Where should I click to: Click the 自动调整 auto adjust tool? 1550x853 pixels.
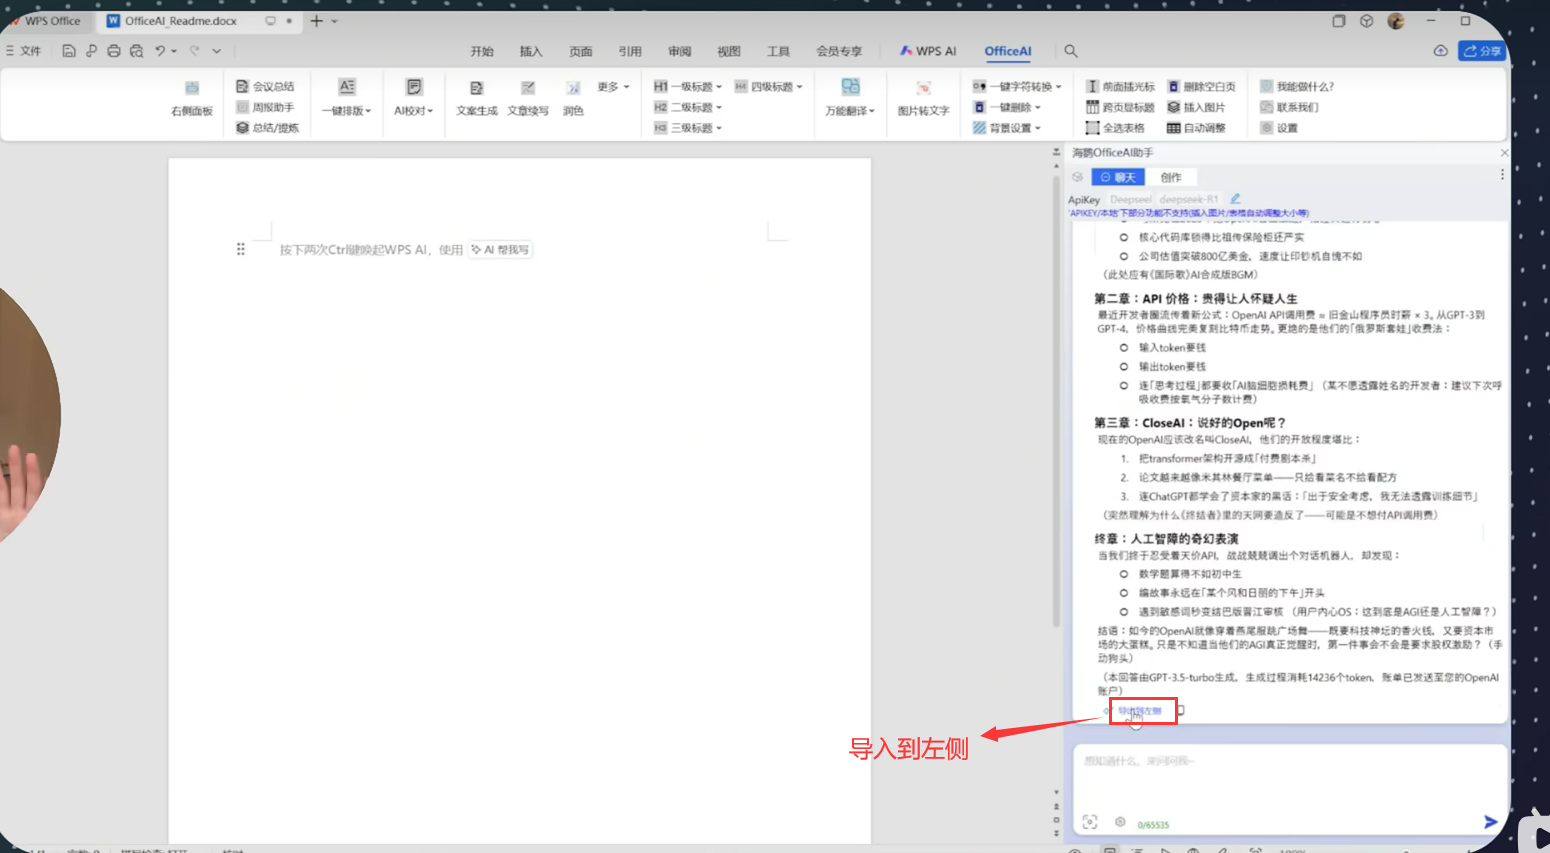(x=1196, y=128)
